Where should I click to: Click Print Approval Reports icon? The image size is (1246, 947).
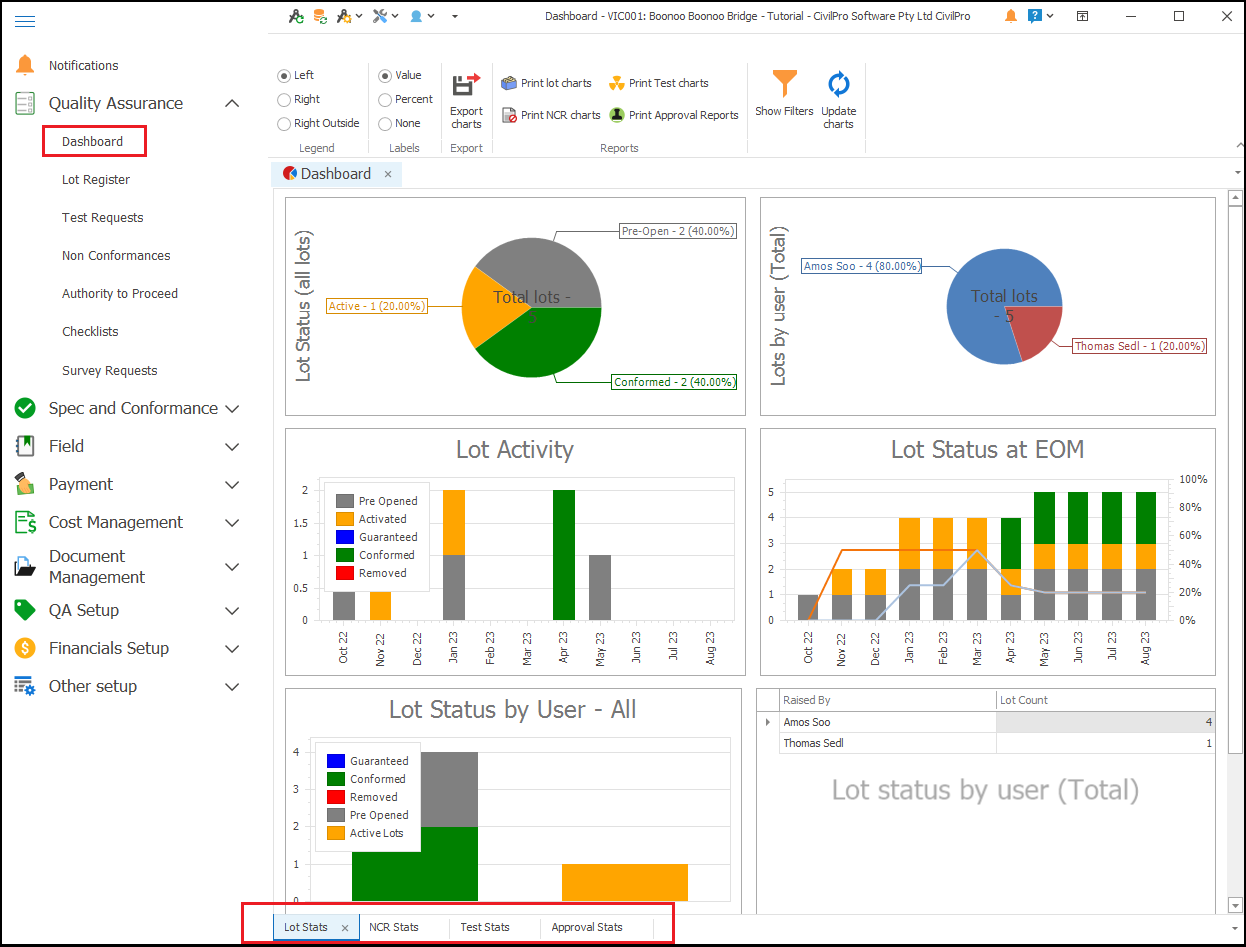(x=617, y=115)
